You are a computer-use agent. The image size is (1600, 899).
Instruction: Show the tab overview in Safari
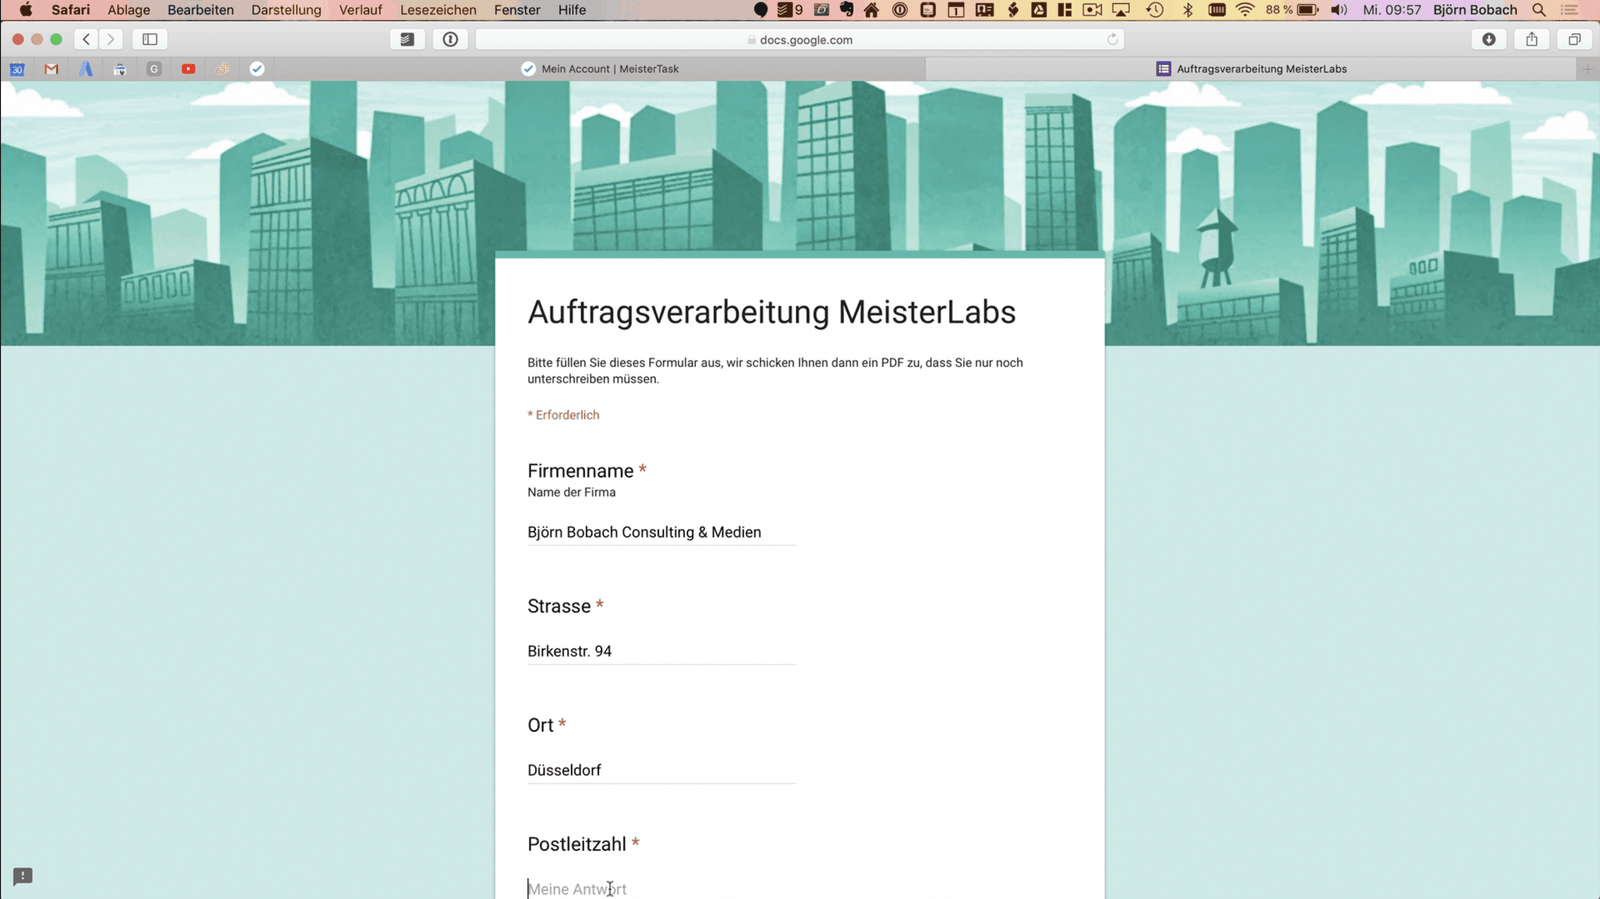(1574, 39)
